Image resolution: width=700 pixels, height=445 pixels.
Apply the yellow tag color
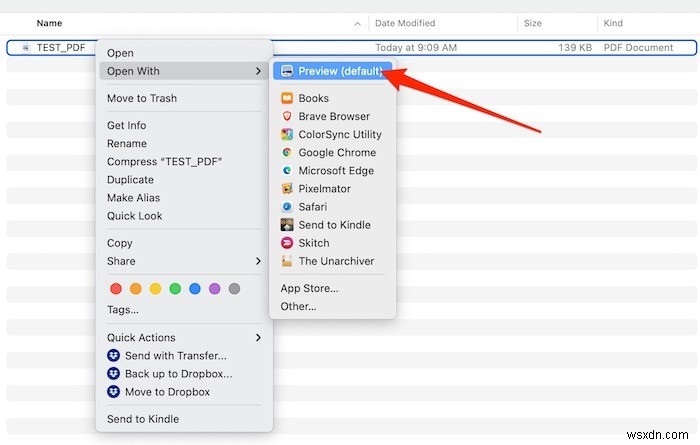[x=155, y=289]
